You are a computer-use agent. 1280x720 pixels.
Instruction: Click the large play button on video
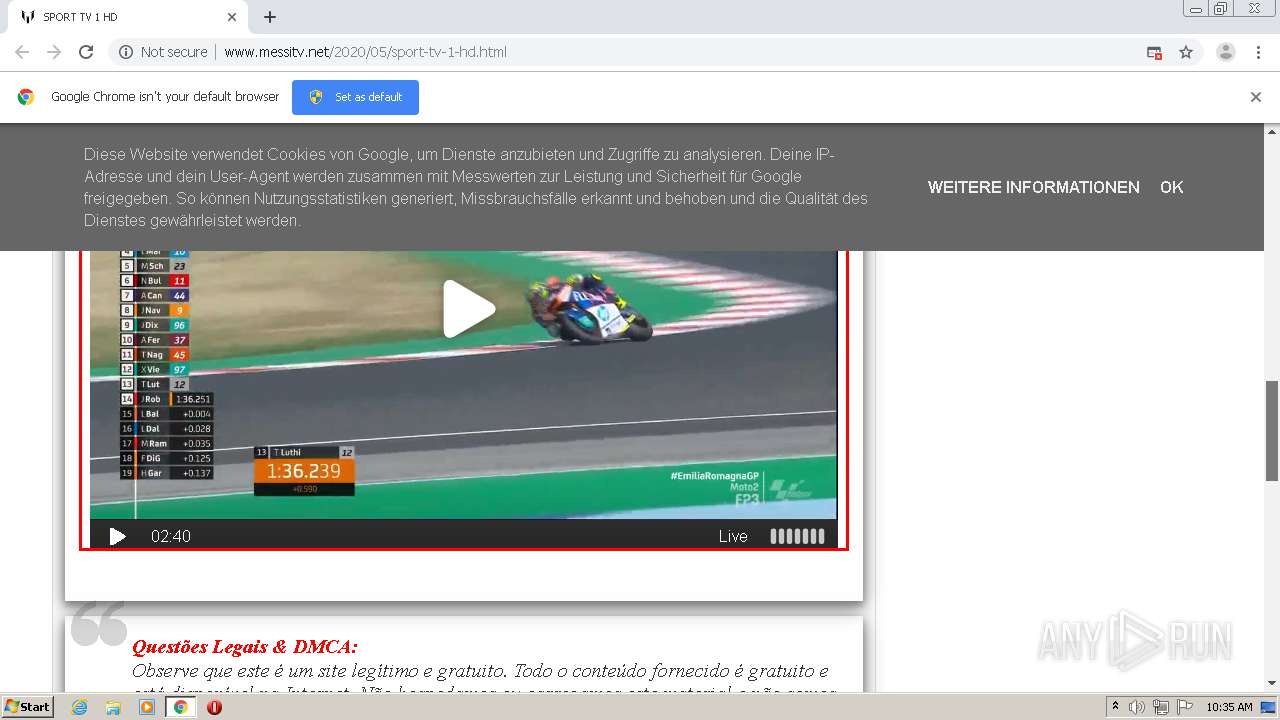pyautogui.click(x=468, y=309)
